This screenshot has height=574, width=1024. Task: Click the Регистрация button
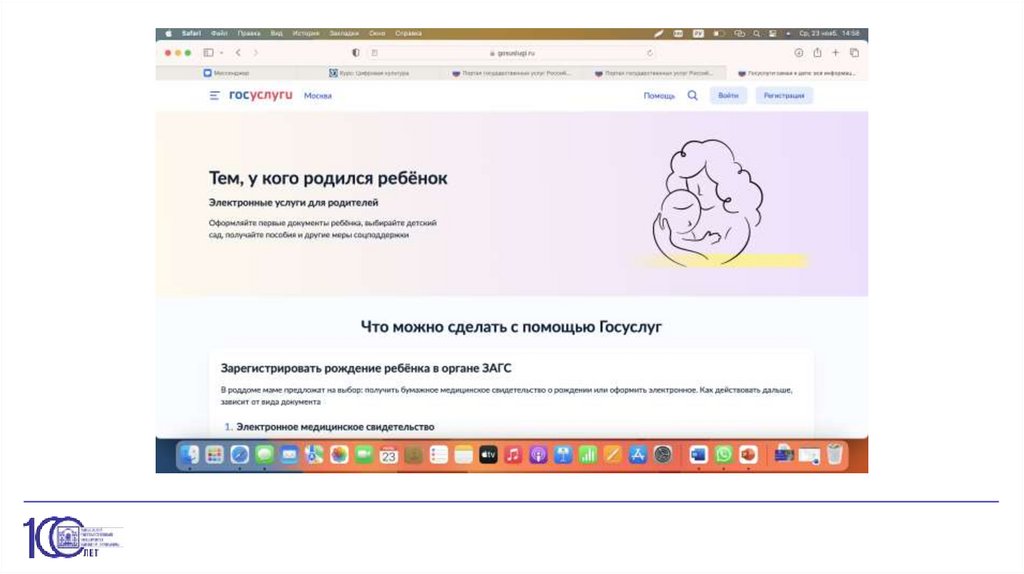[x=783, y=96]
